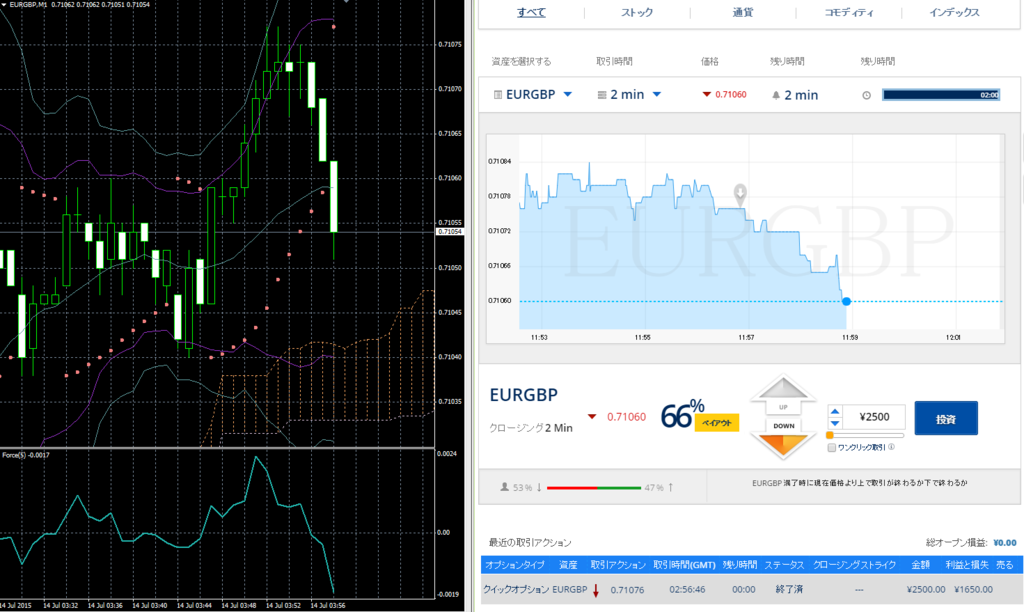Click the blue current price dot on chart
Screen dimensions: 1024x612
(846, 301)
